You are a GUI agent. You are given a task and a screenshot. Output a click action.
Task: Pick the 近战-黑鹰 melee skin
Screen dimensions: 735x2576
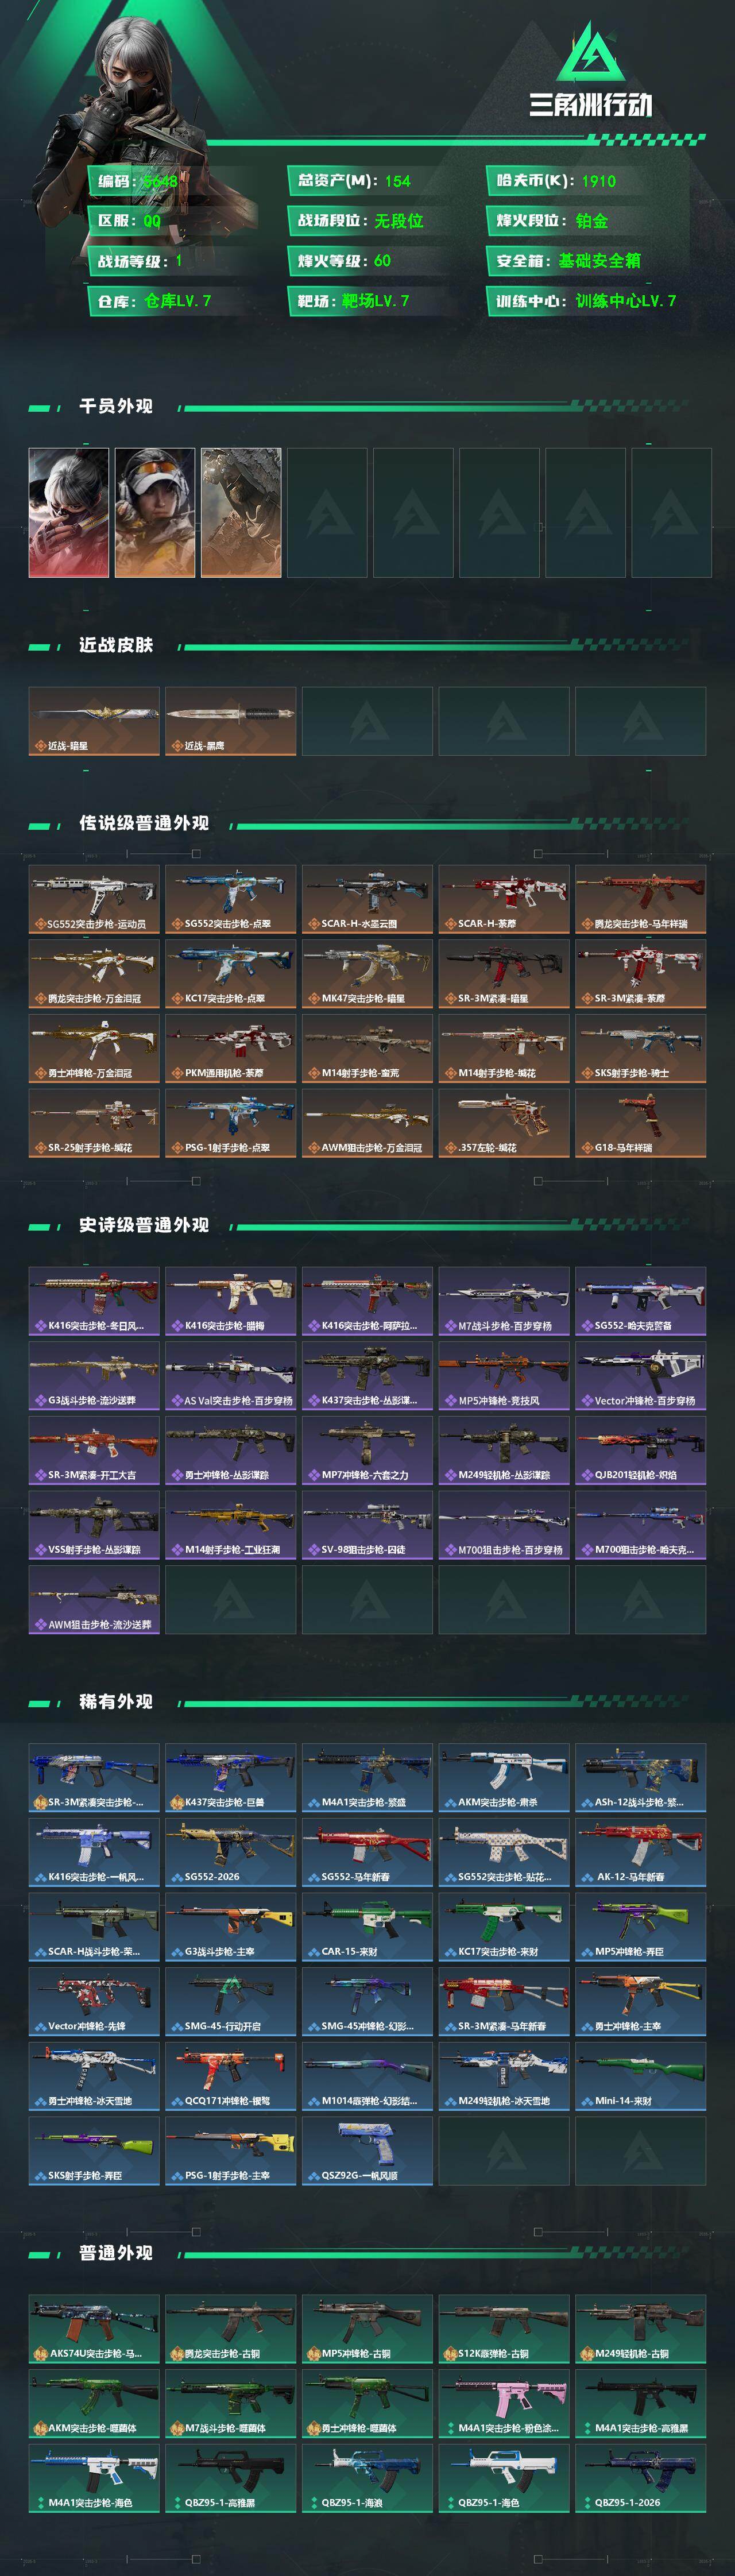pos(231,721)
